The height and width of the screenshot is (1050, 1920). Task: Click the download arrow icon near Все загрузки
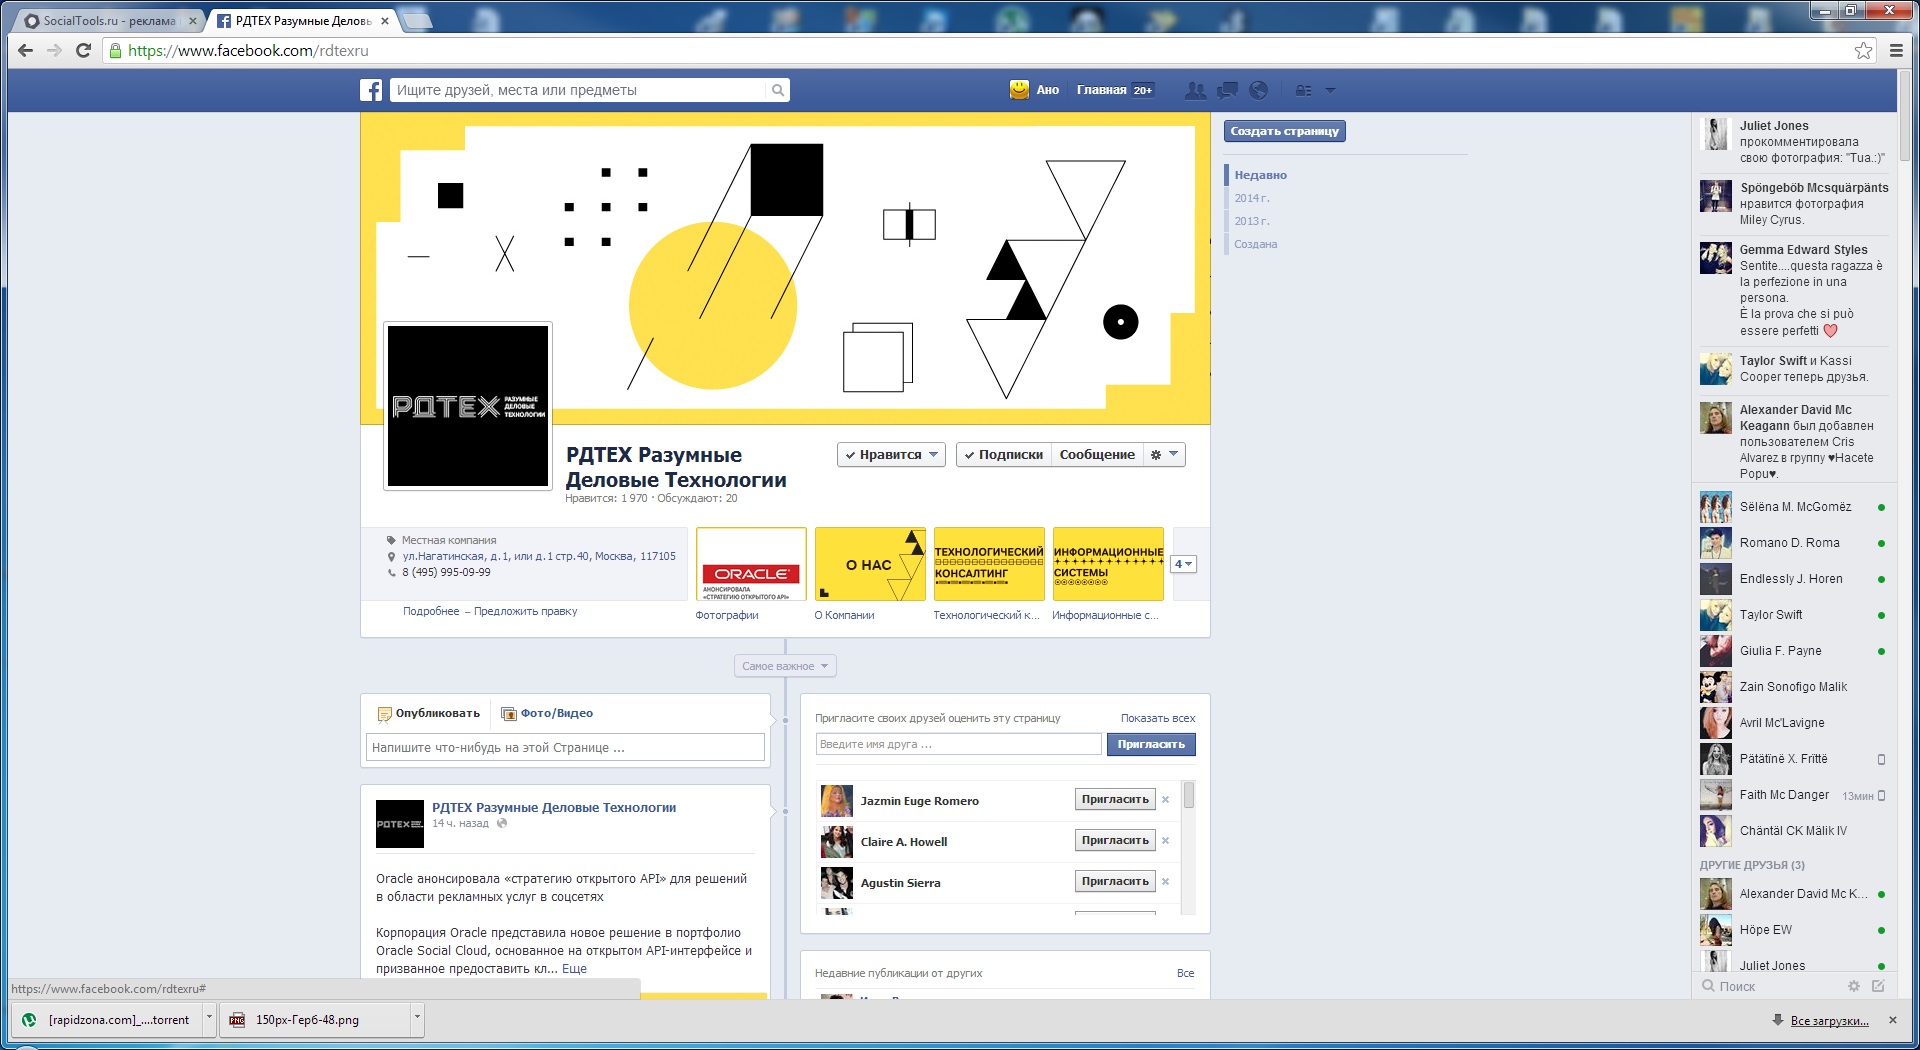pos(1778,1020)
